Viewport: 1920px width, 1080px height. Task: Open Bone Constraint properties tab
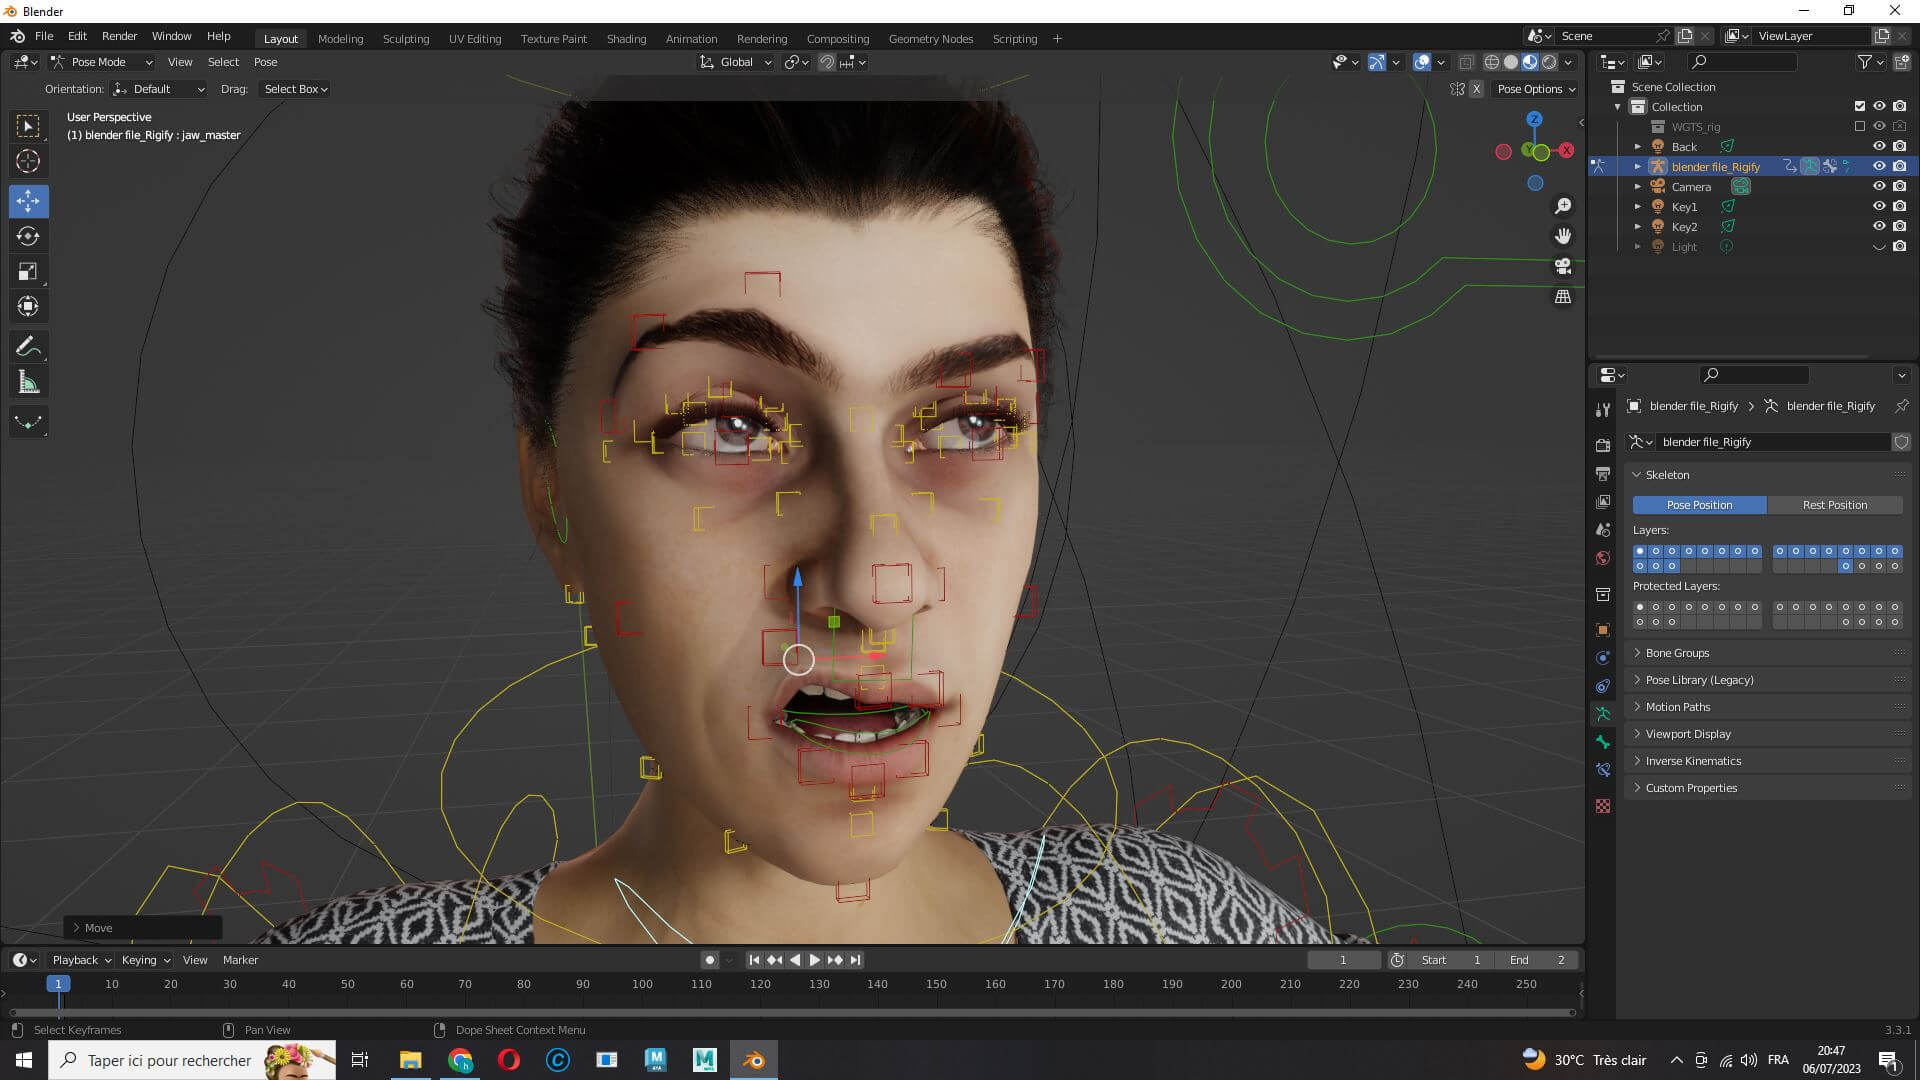point(1603,770)
